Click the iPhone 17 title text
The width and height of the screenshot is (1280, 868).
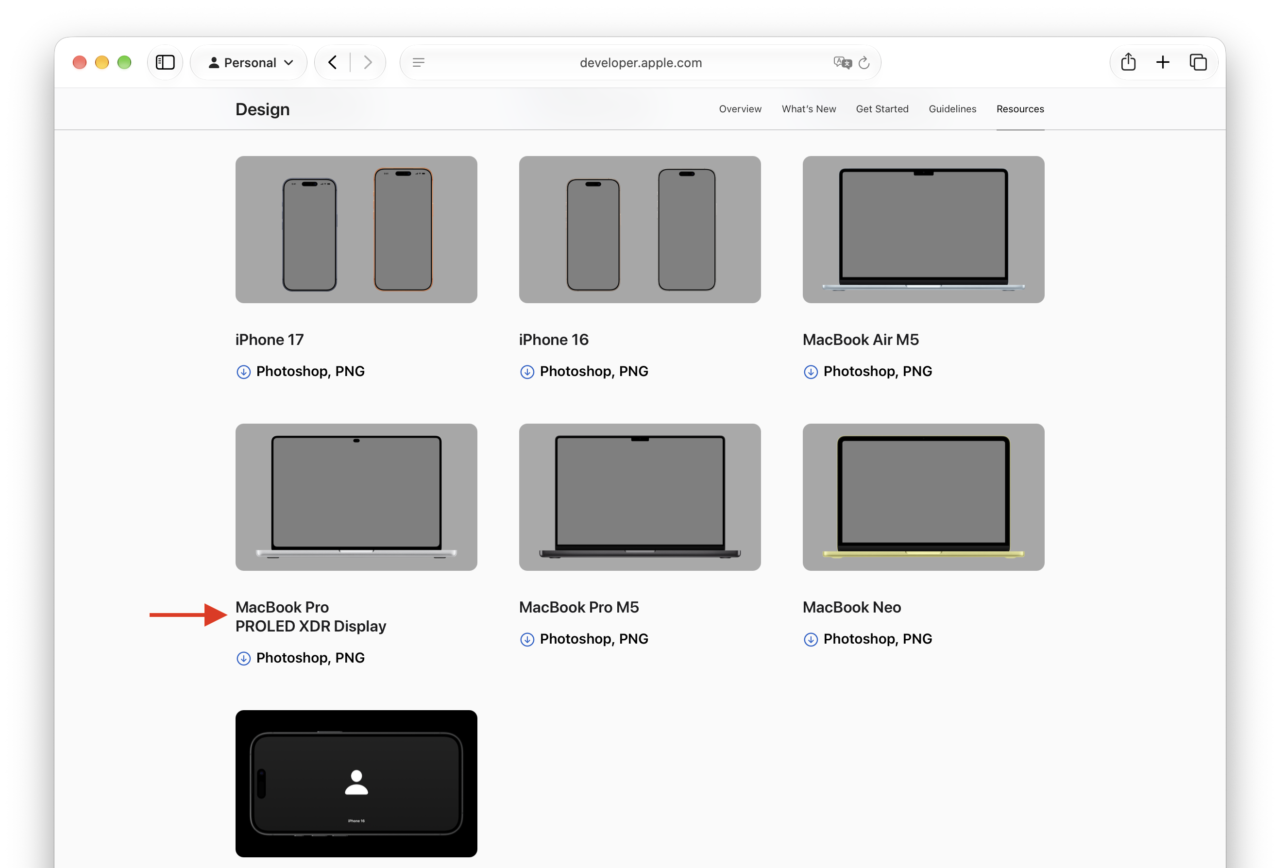pyautogui.click(x=270, y=340)
